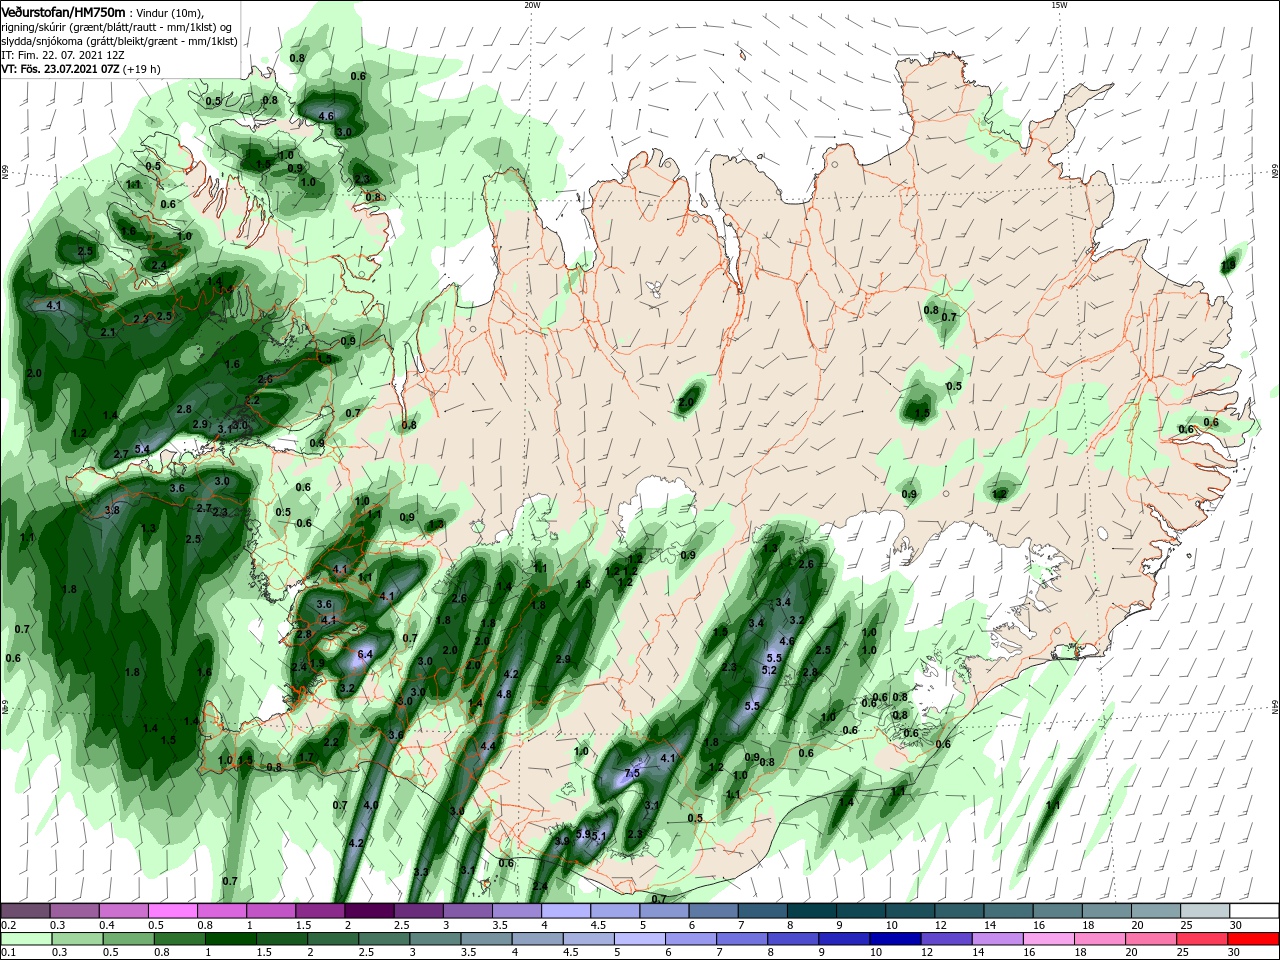Screen dimensions: 1280x960
Task: Select the bright pink swatch right of upper 0.5
Action: click(173, 911)
